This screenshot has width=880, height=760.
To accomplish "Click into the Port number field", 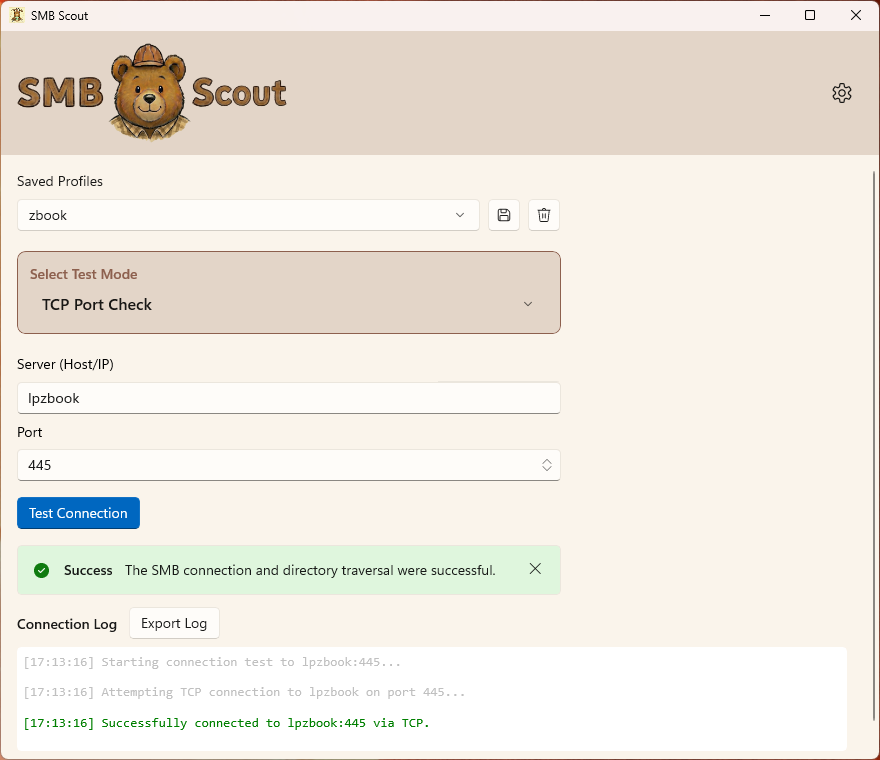I will coord(270,465).
